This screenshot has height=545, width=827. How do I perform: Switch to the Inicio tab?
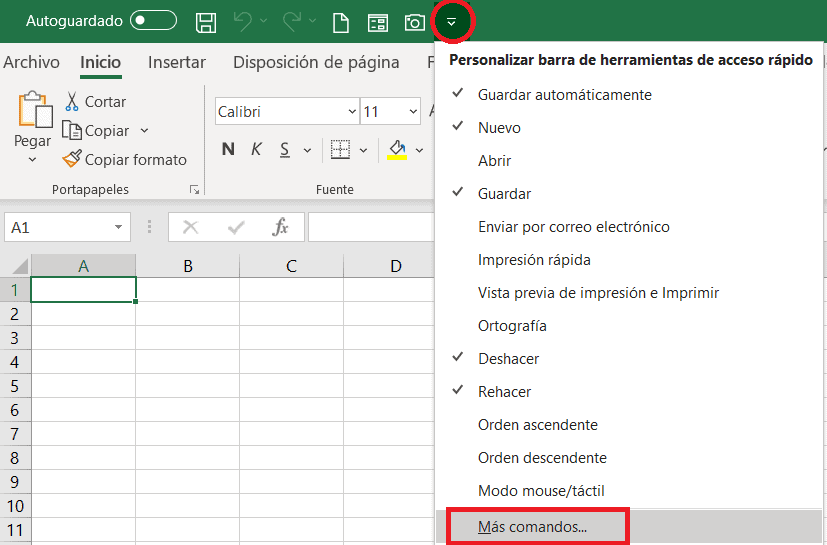100,62
